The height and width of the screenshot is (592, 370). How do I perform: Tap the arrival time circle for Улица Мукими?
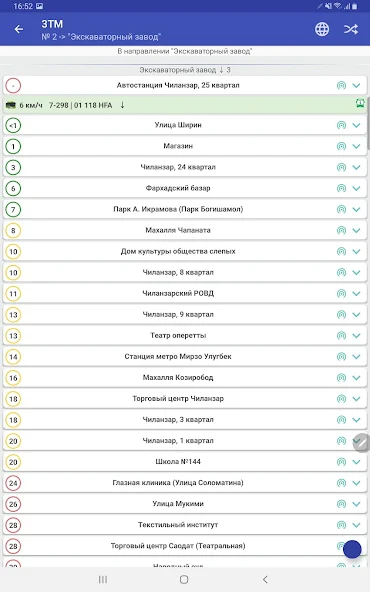click(13, 504)
